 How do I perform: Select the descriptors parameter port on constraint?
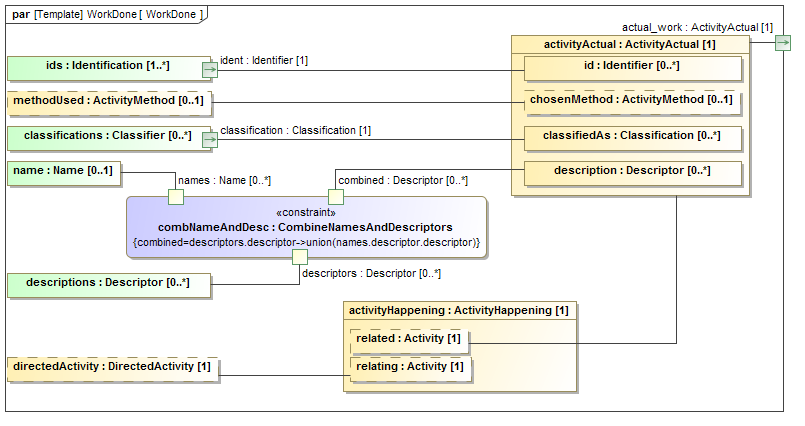[300, 257]
